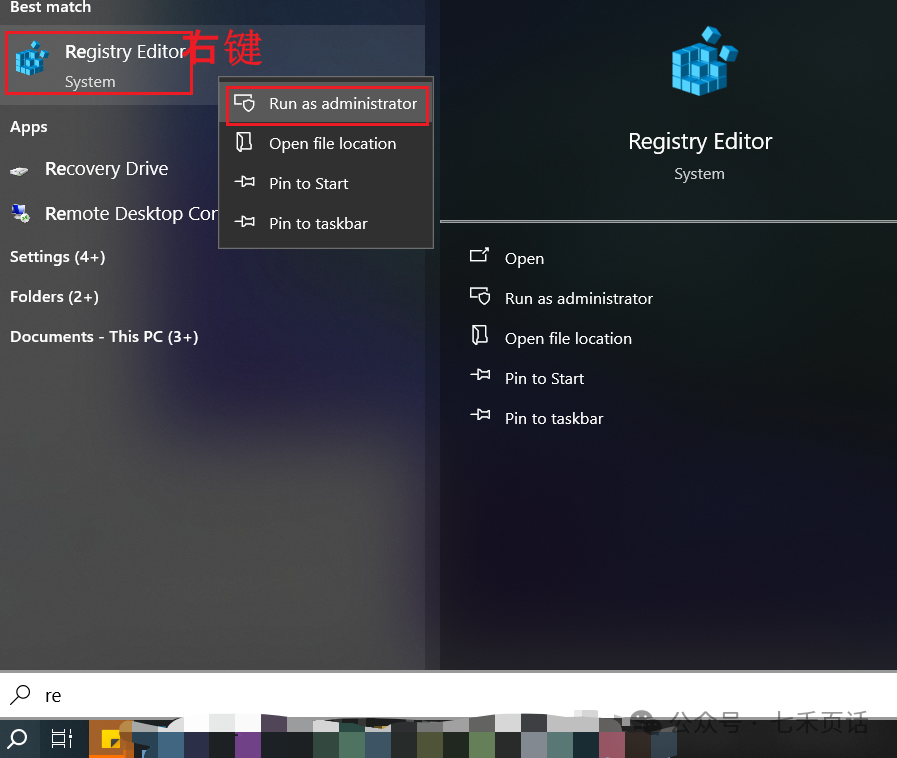Click file location icon in preview pane
Viewport: 897px width, 758px height.
tap(480, 335)
